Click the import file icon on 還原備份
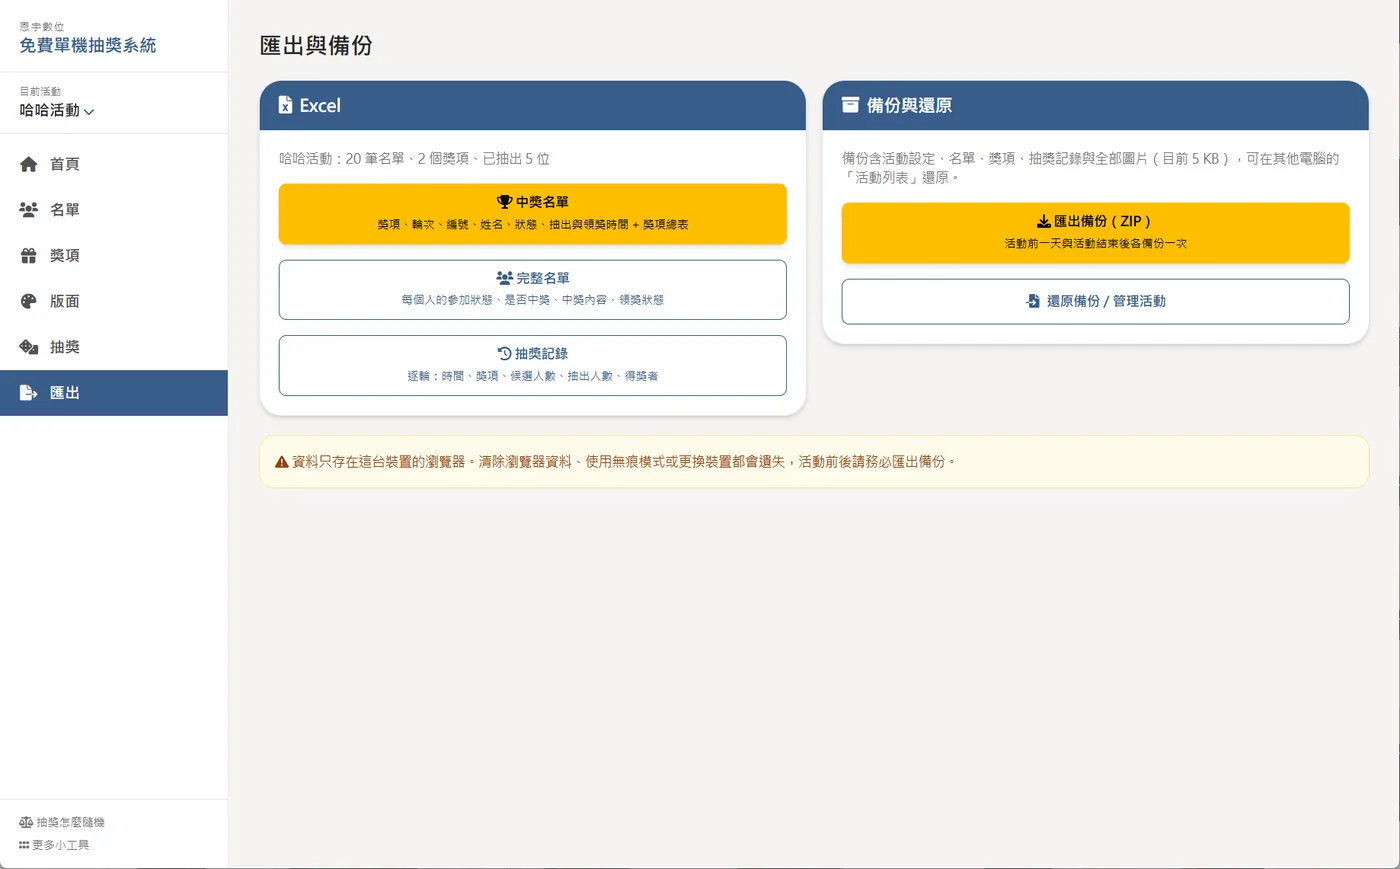 click(1033, 301)
